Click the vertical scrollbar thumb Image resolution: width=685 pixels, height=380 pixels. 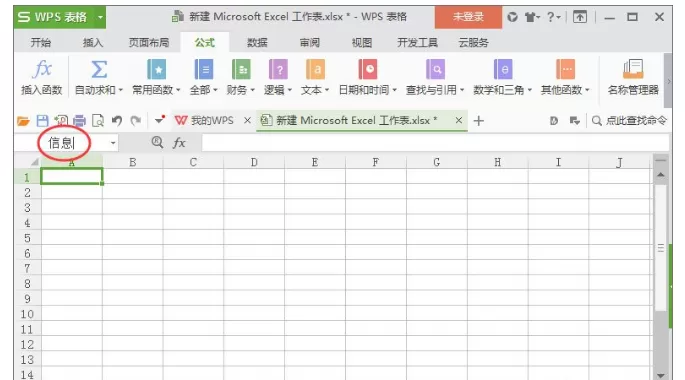[661, 248]
